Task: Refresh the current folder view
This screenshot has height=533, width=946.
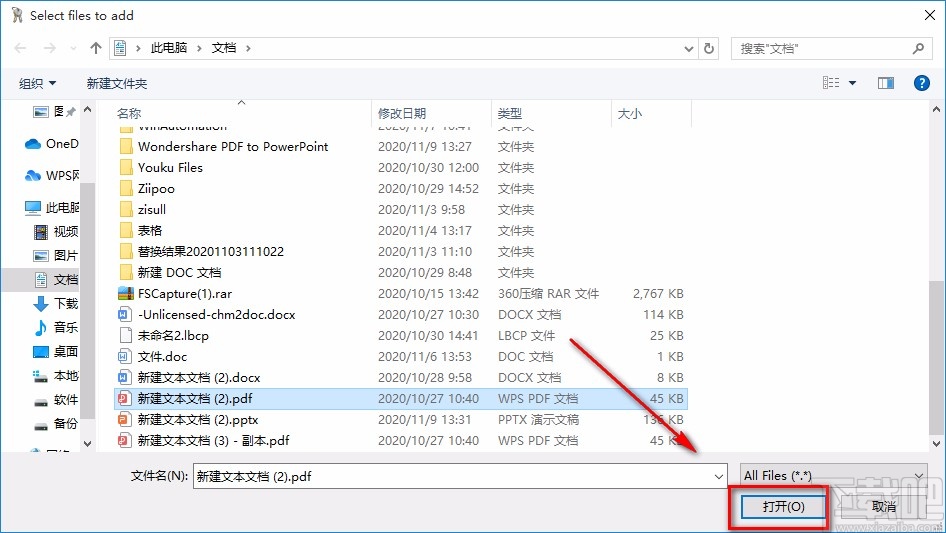Action: pyautogui.click(x=709, y=48)
